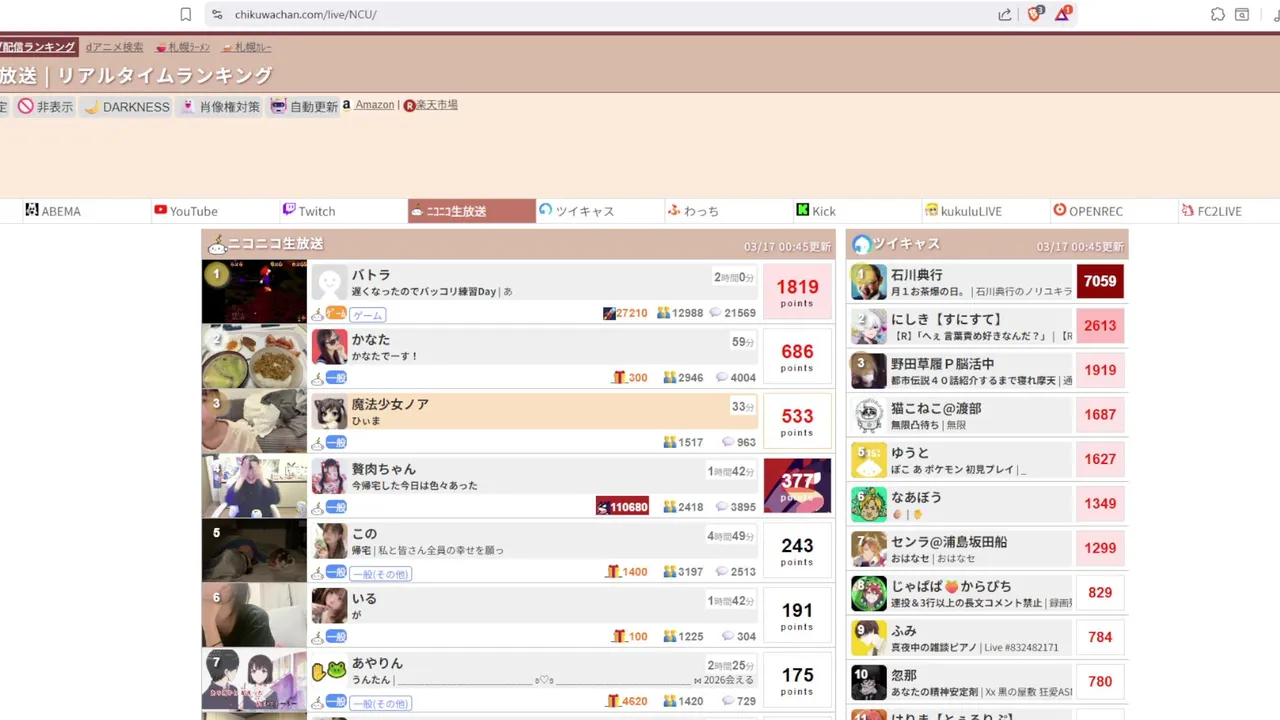This screenshot has height=720, width=1280.
Task: Click the blue 一般 badge for かなた
Action: point(336,379)
